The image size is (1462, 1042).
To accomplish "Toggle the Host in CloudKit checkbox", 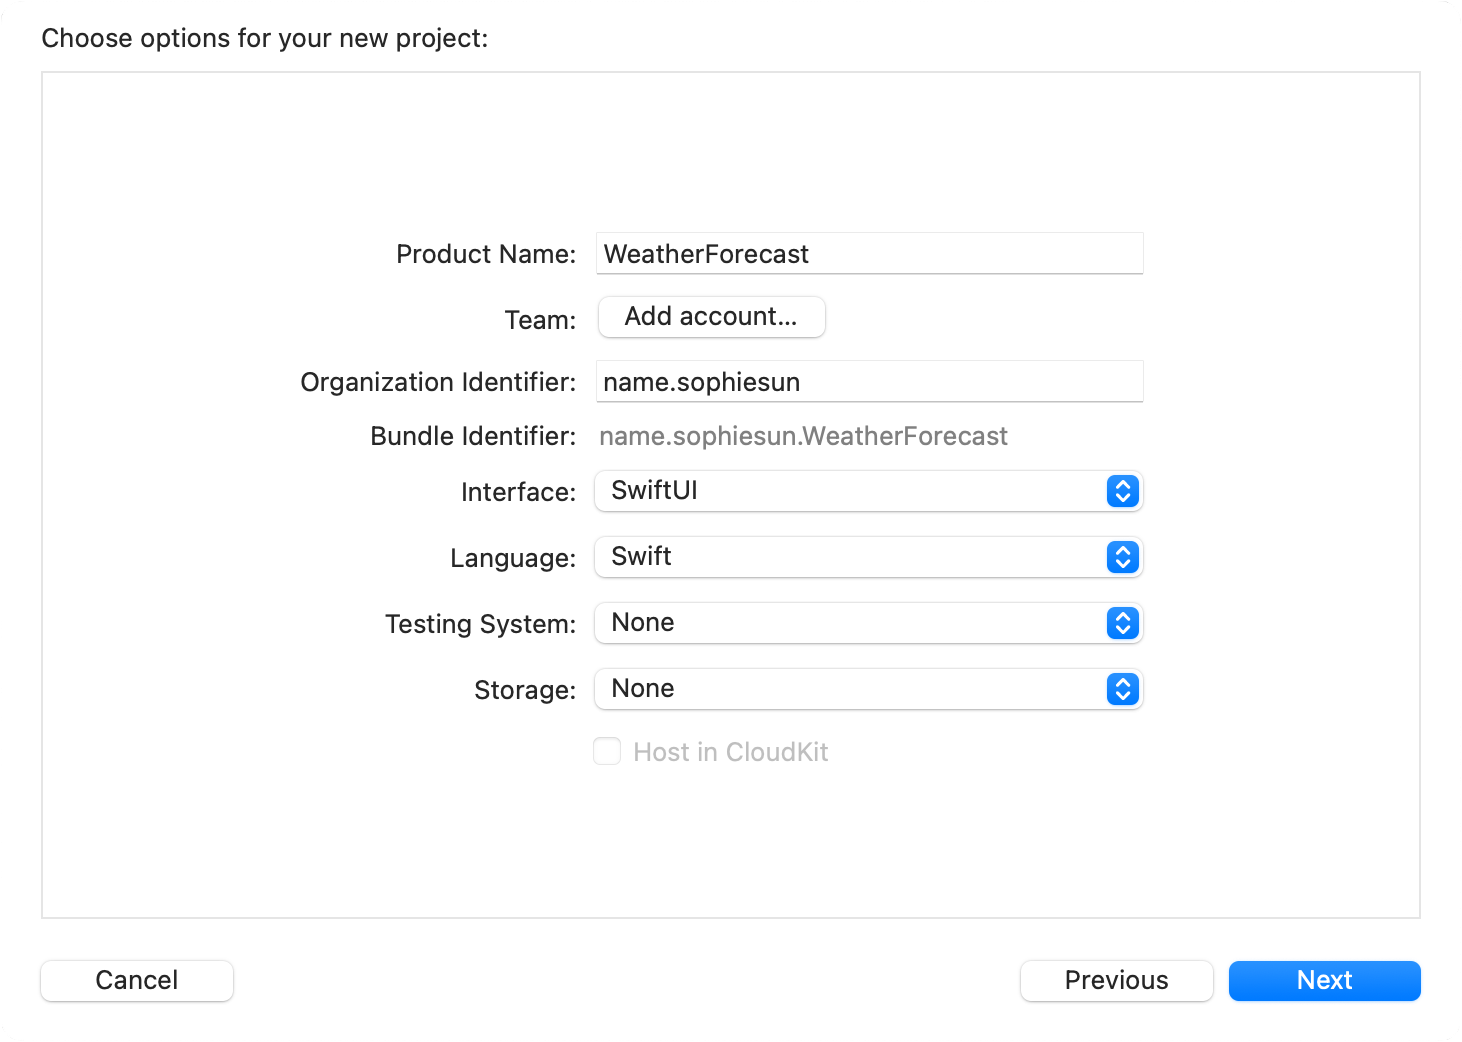I will (x=607, y=752).
